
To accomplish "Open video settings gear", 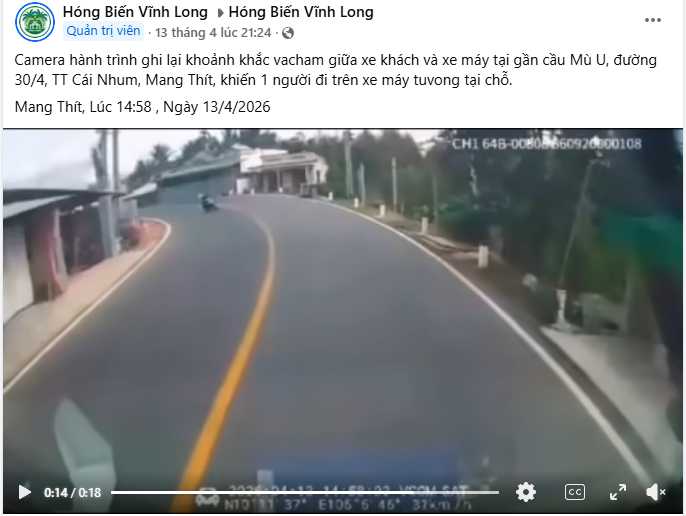I will pos(525,492).
